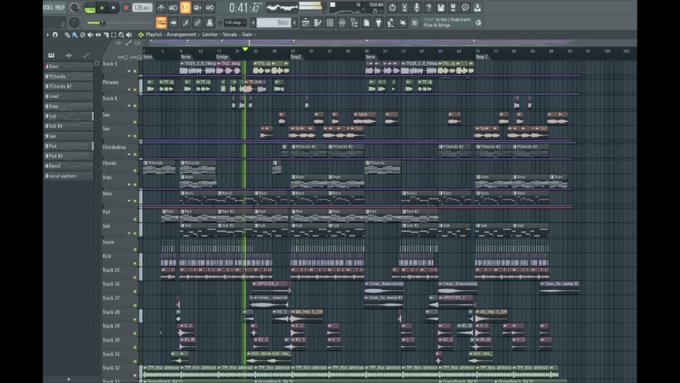Open the mixer window icon

(343, 23)
